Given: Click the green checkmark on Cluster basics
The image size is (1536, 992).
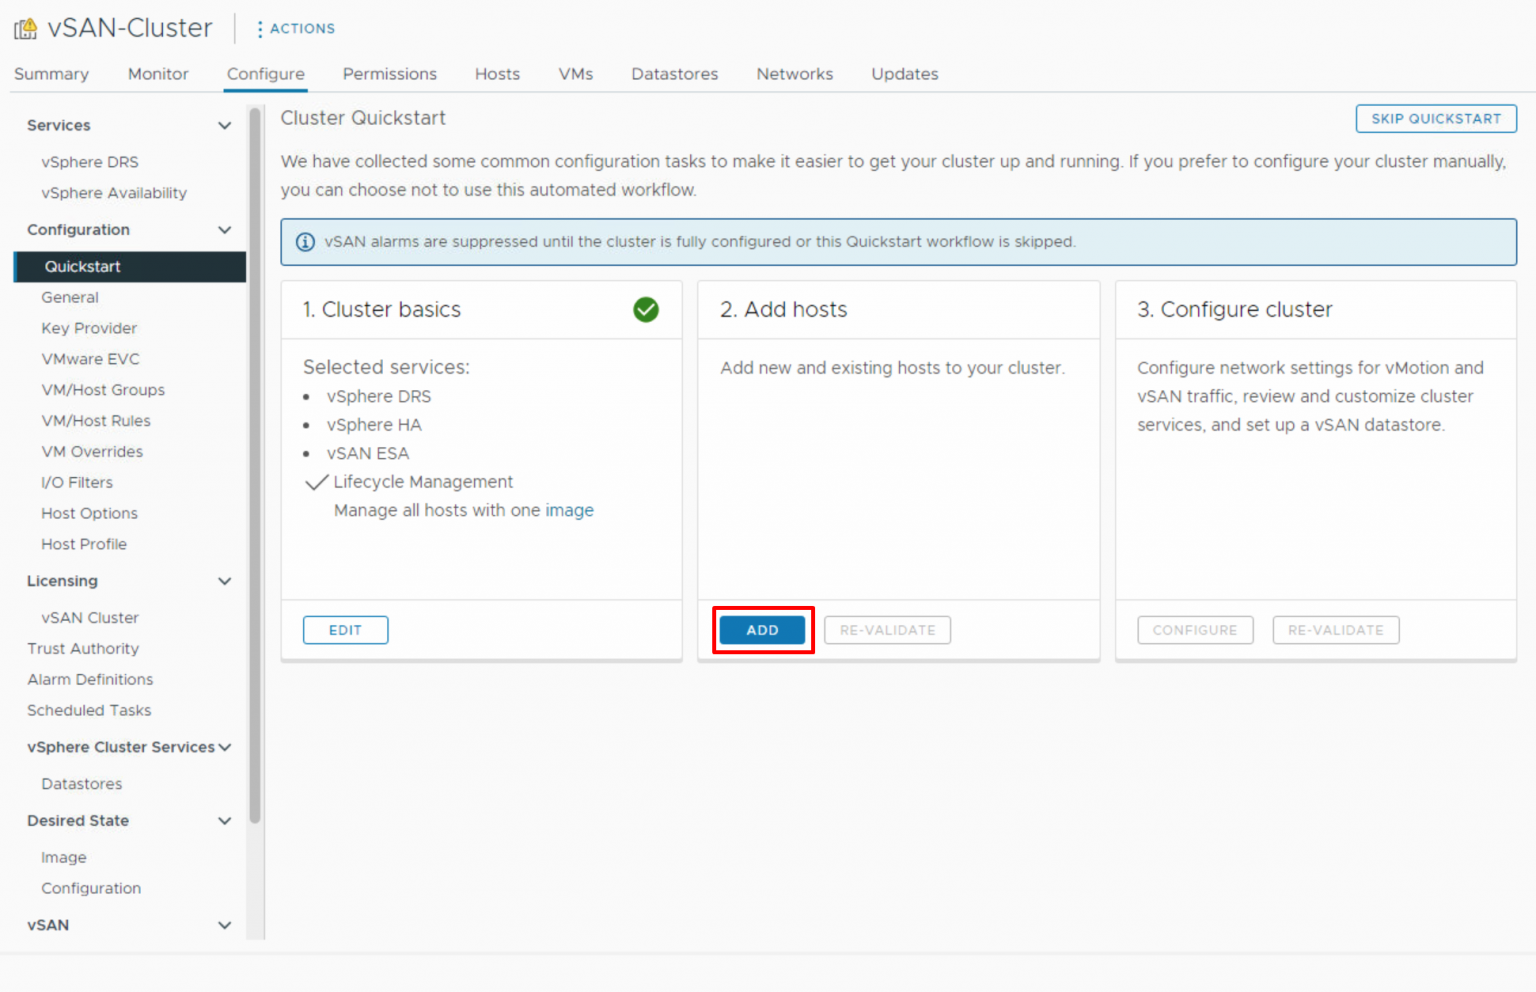Looking at the screenshot, I should 646,310.
